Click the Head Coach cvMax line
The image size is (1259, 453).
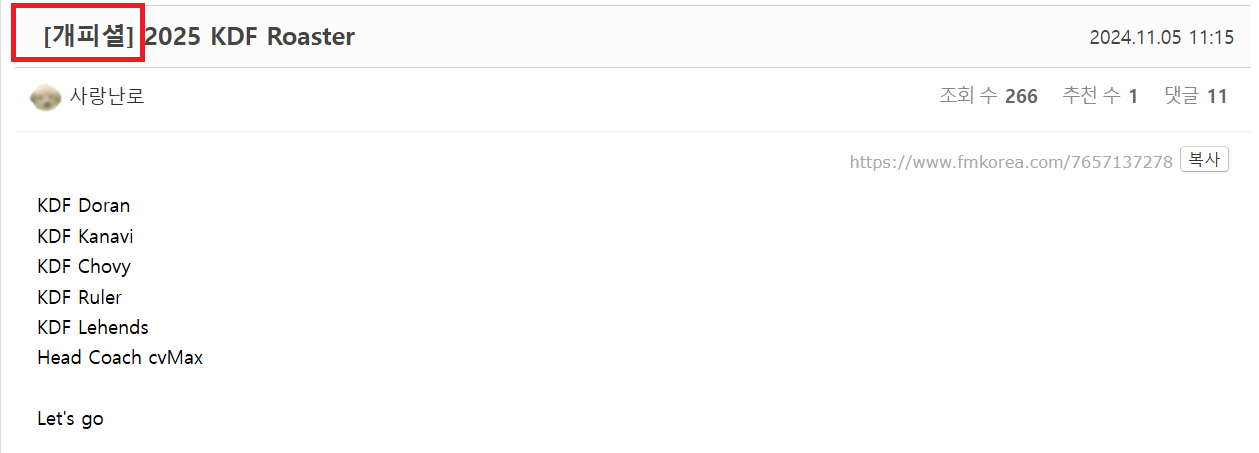pos(120,357)
